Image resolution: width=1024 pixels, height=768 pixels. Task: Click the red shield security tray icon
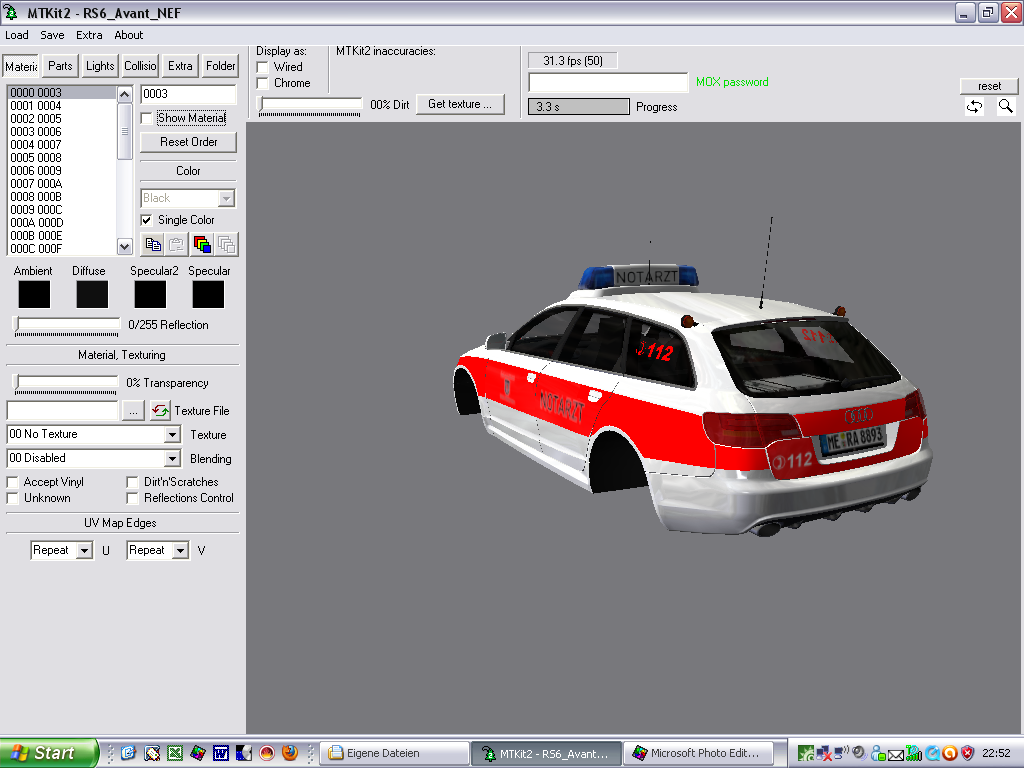tap(968, 754)
